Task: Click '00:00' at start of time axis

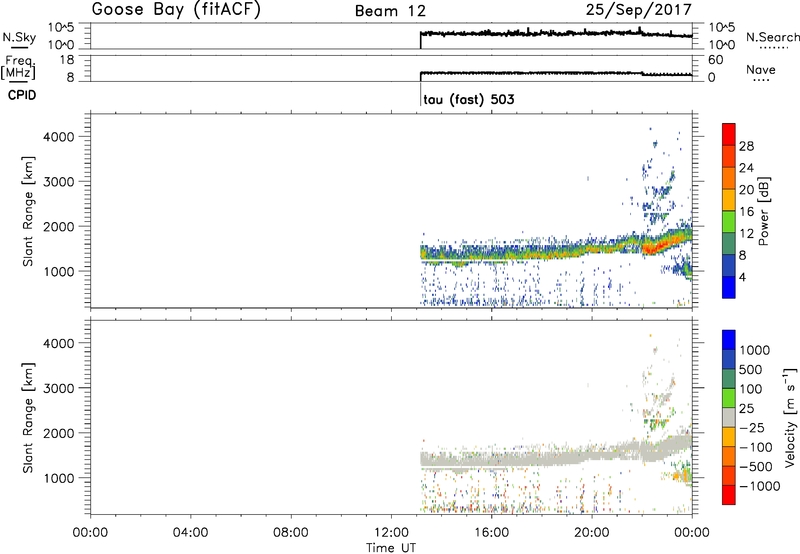Action: pyautogui.click(x=90, y=533)
